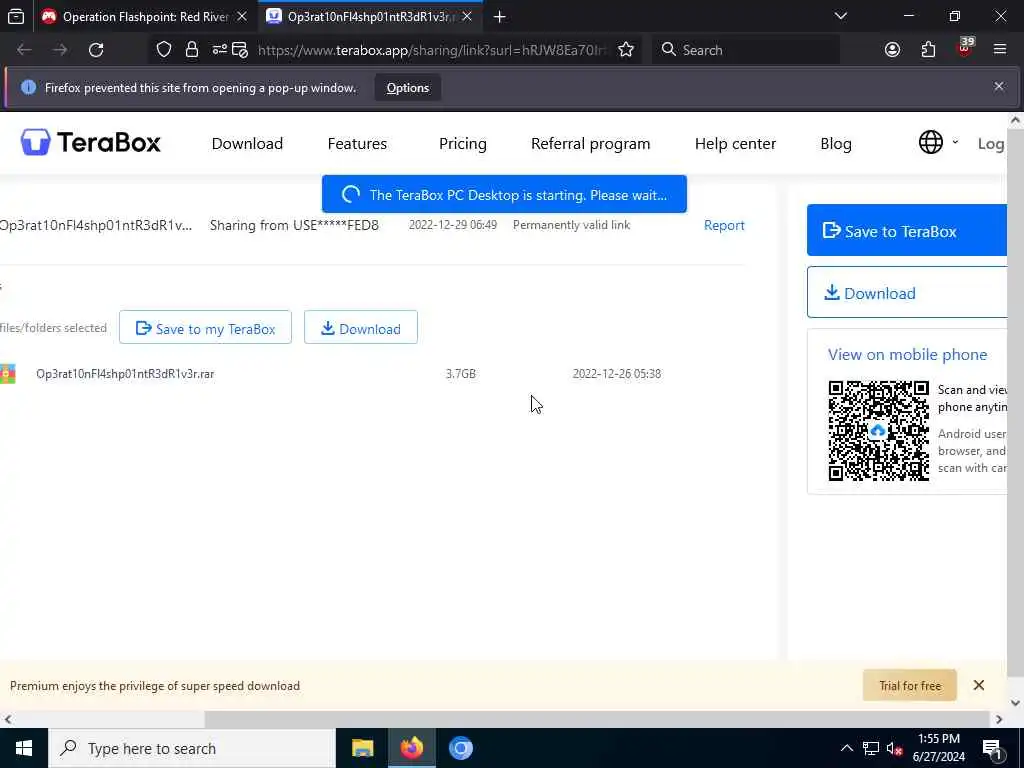This screenshot has width=1024, height=768.
Task: Open the new tab with plus button
Action: click(500, 16)
